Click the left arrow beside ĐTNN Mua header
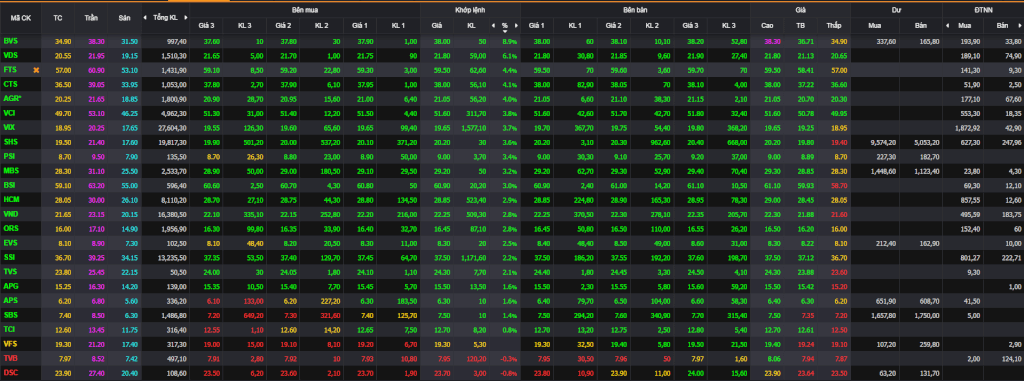Image resolution: width=1024 pixels, height=381 pixels. coord(947,25)
